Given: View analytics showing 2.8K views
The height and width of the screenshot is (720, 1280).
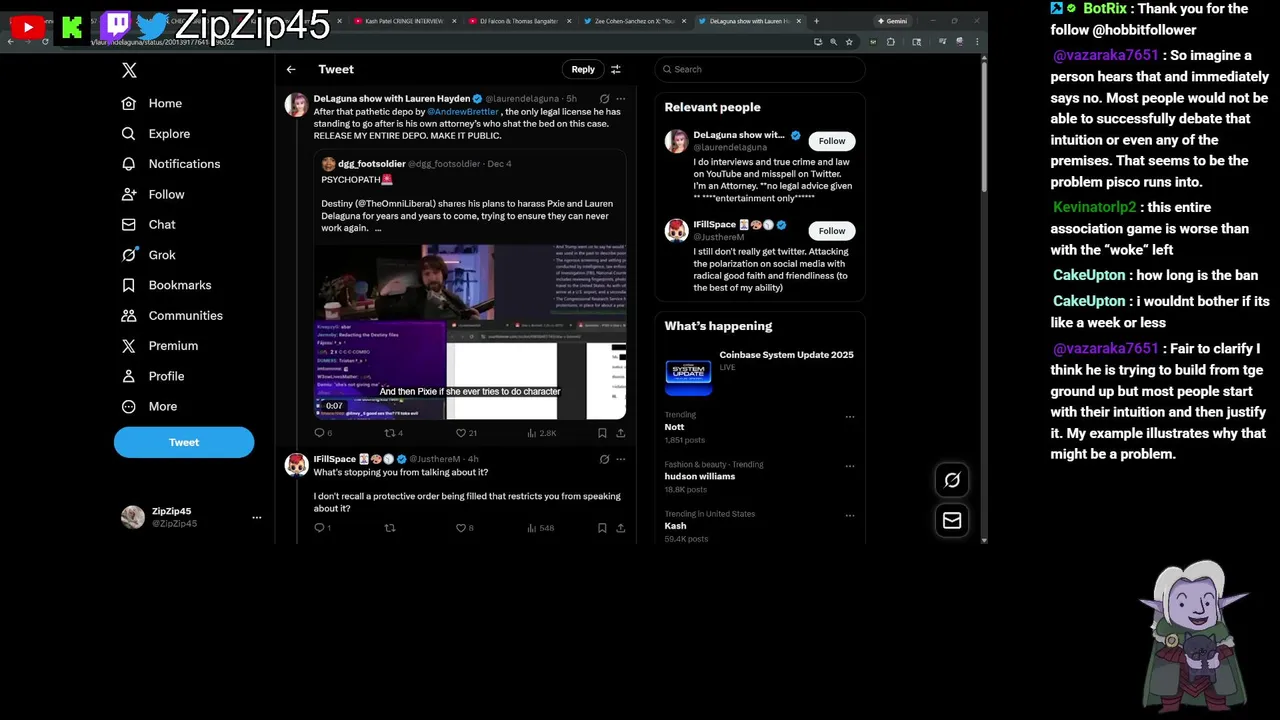Looking at the screenshot, I should point(541,433).
